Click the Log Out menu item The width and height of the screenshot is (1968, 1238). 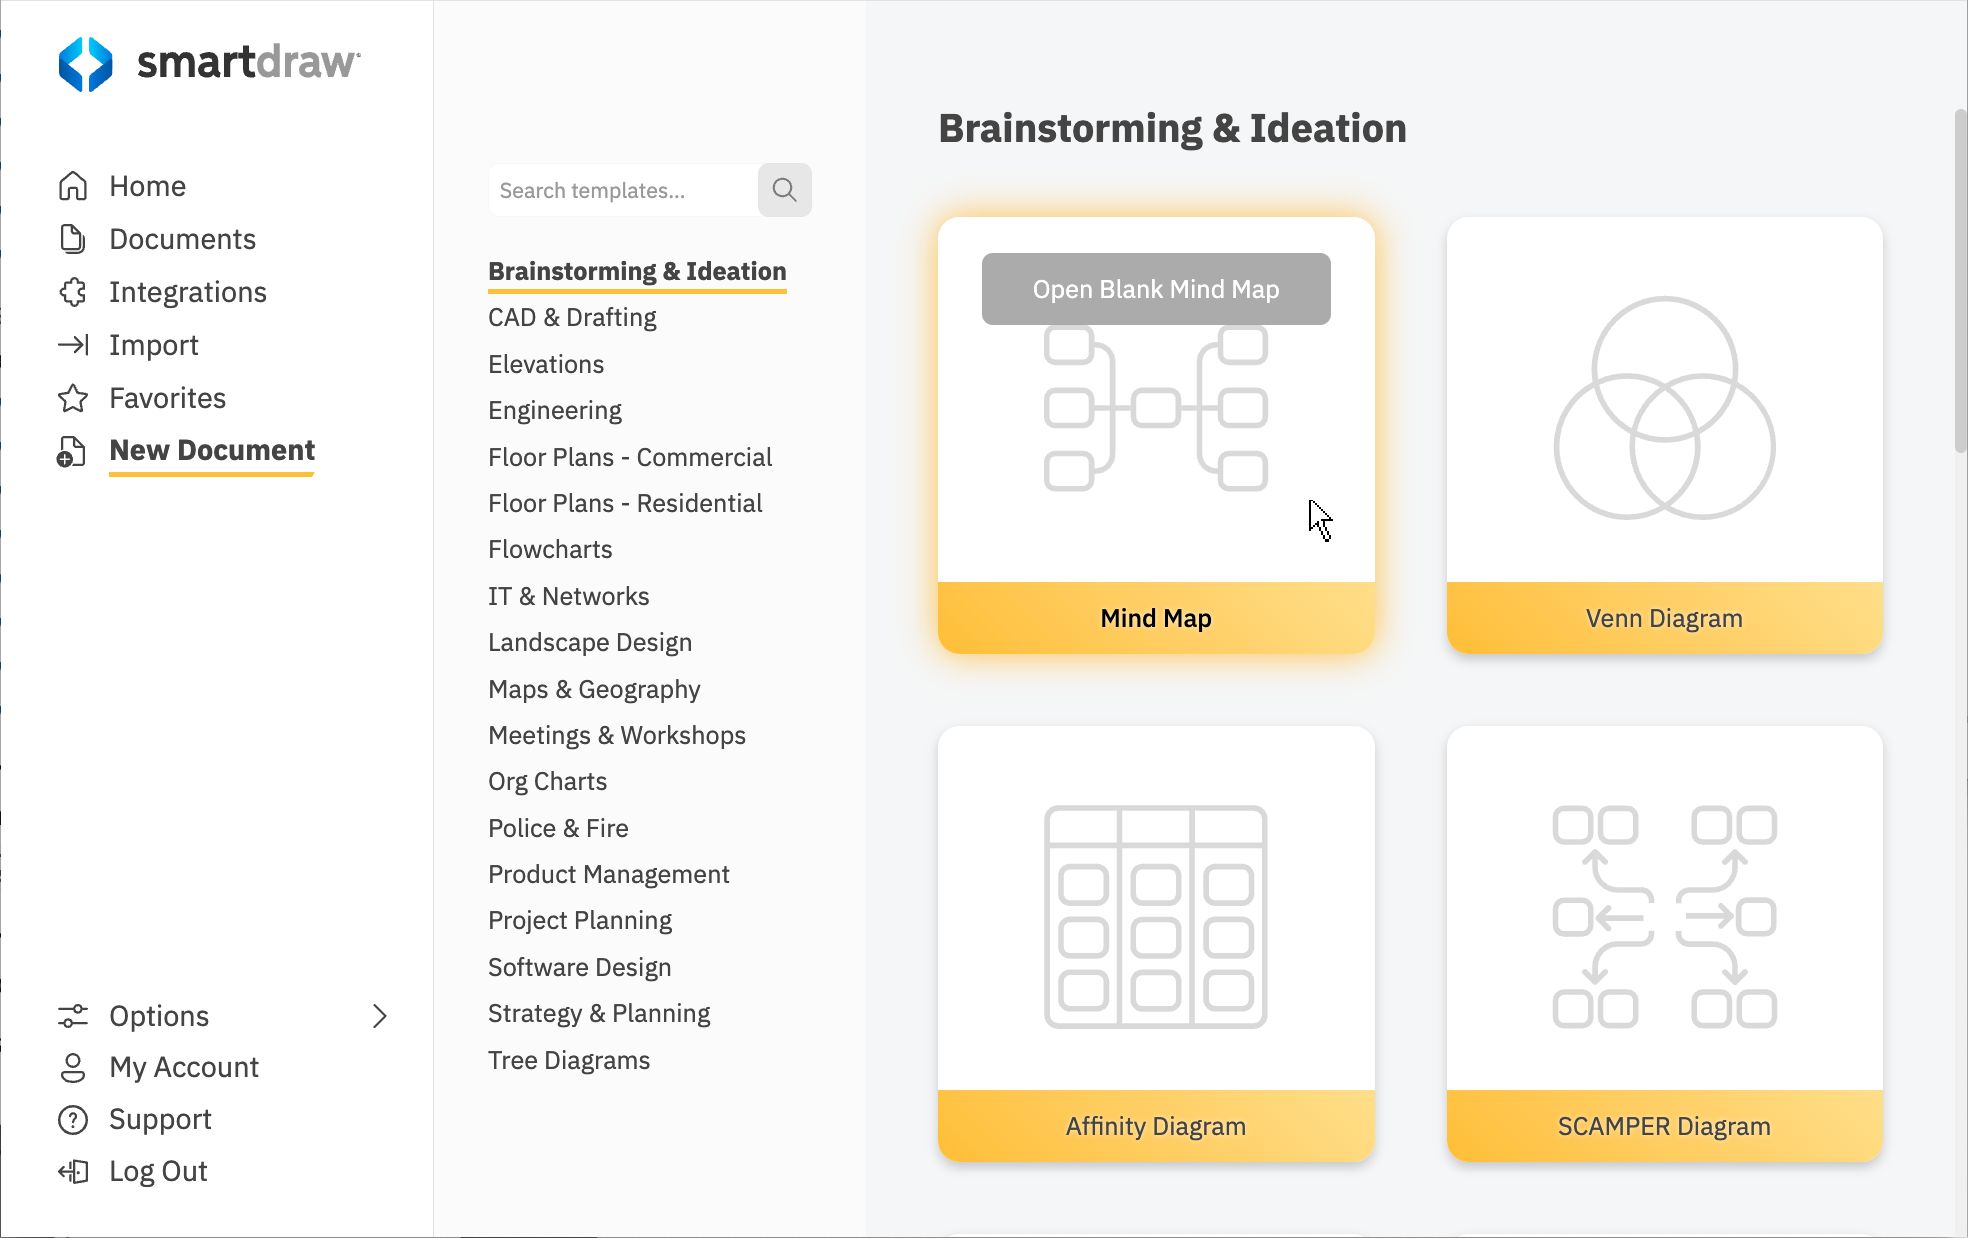[x=157, y=1172]
